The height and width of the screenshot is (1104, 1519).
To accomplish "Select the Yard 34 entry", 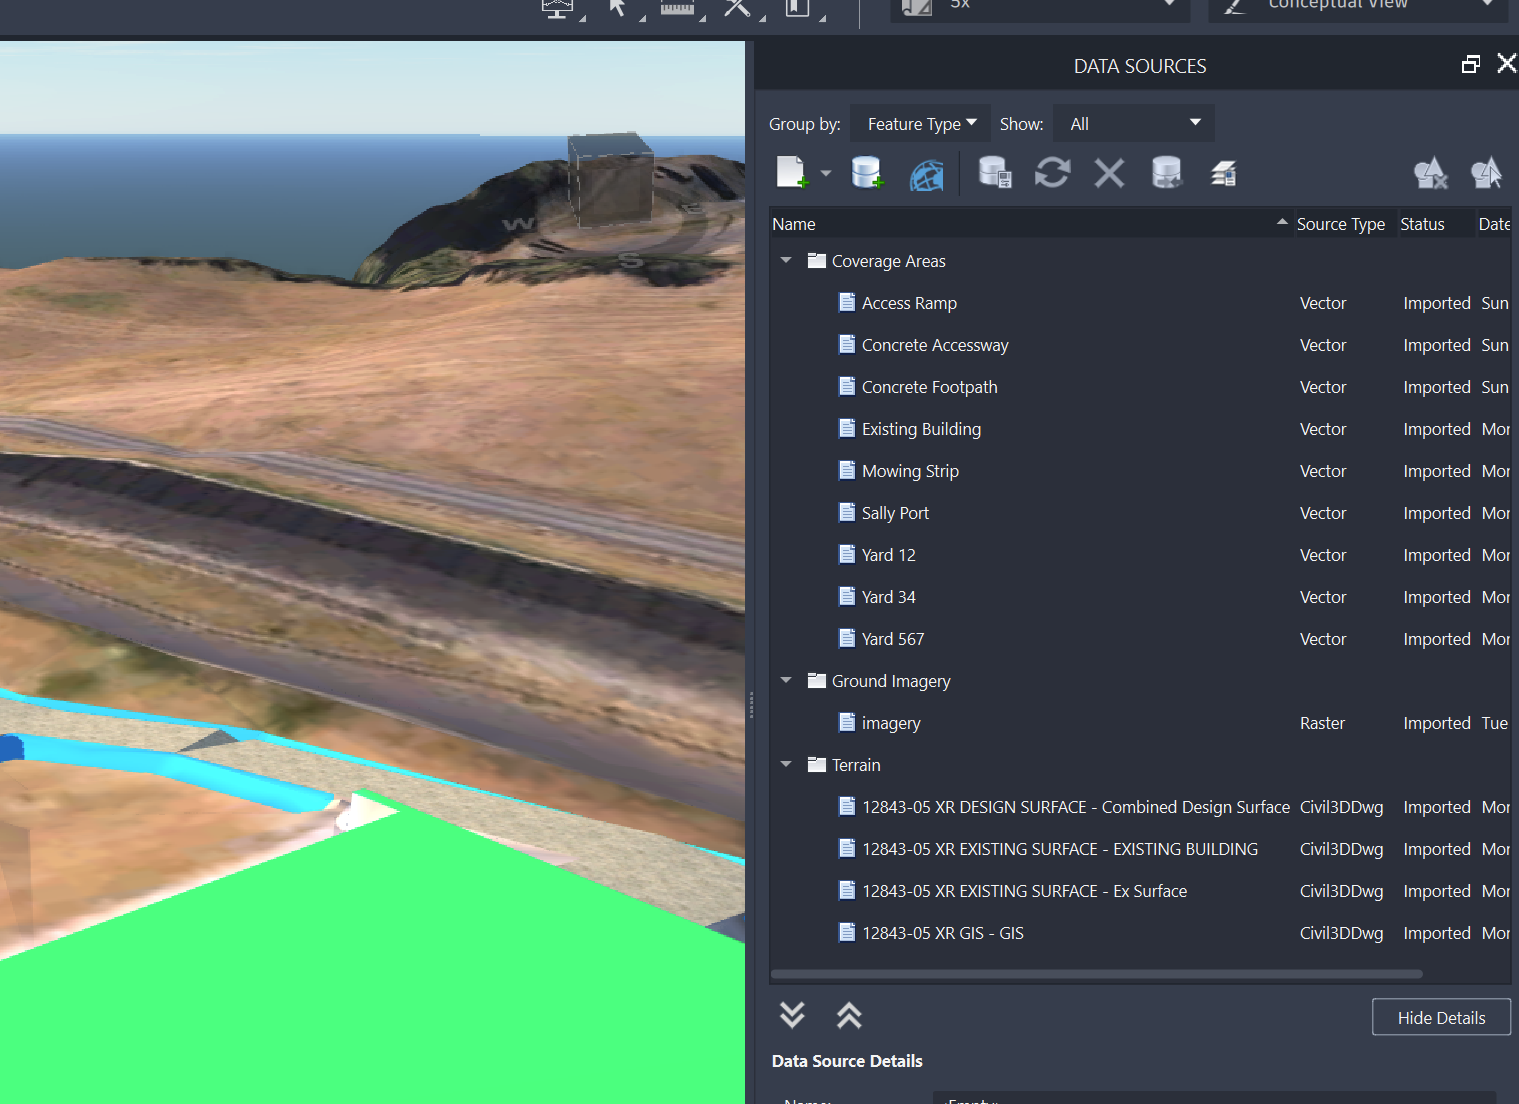I will tap(1140, 597).
